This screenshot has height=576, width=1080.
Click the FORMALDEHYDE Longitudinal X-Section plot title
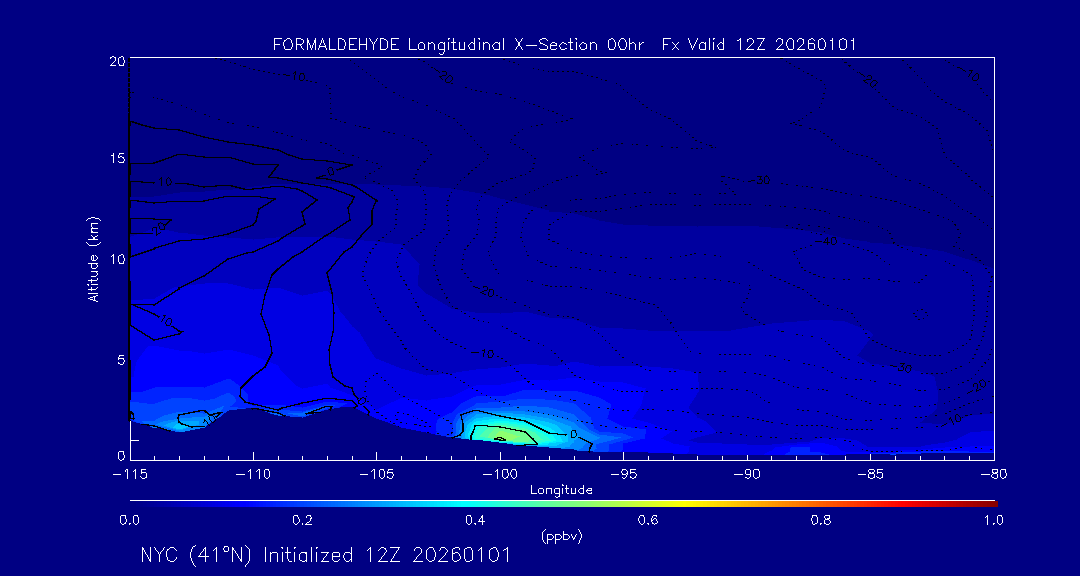pos(564,45)
